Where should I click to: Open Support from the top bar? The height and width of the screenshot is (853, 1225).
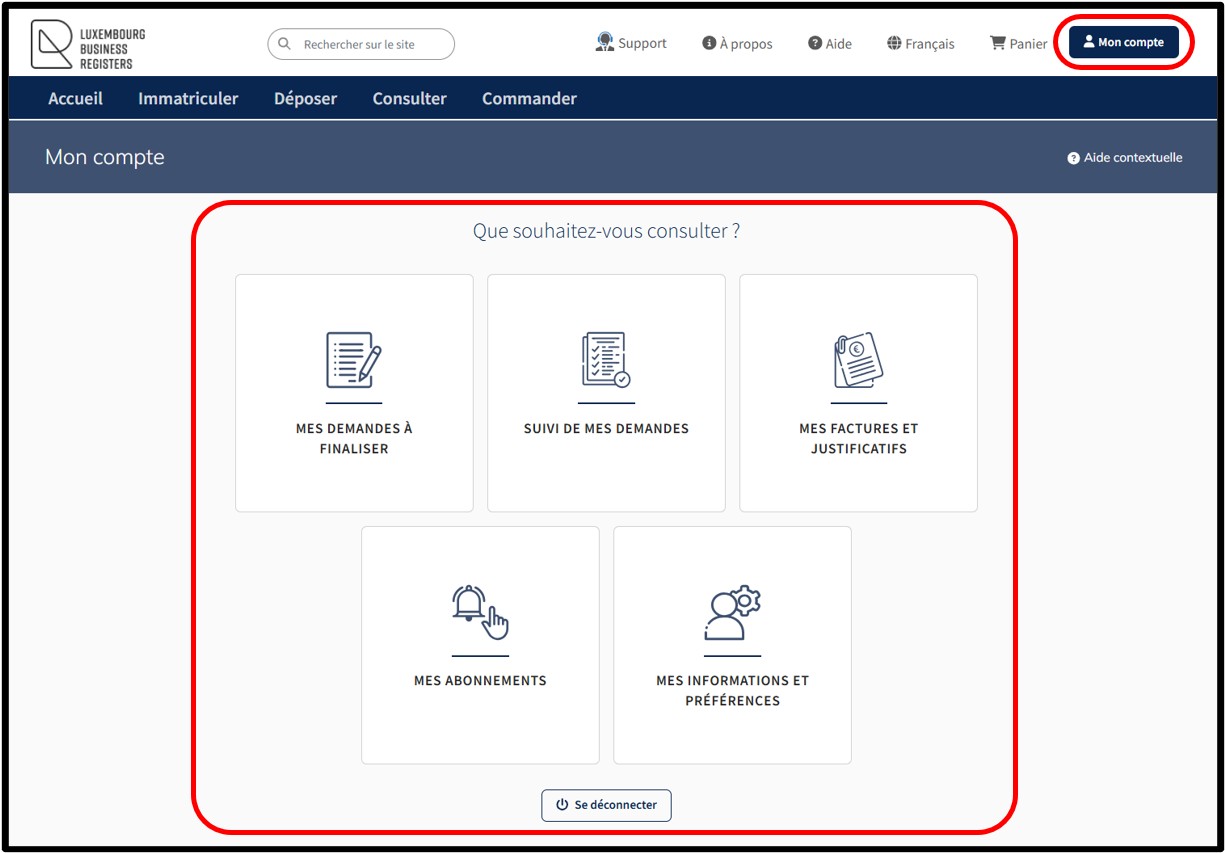tap(631, 43)
